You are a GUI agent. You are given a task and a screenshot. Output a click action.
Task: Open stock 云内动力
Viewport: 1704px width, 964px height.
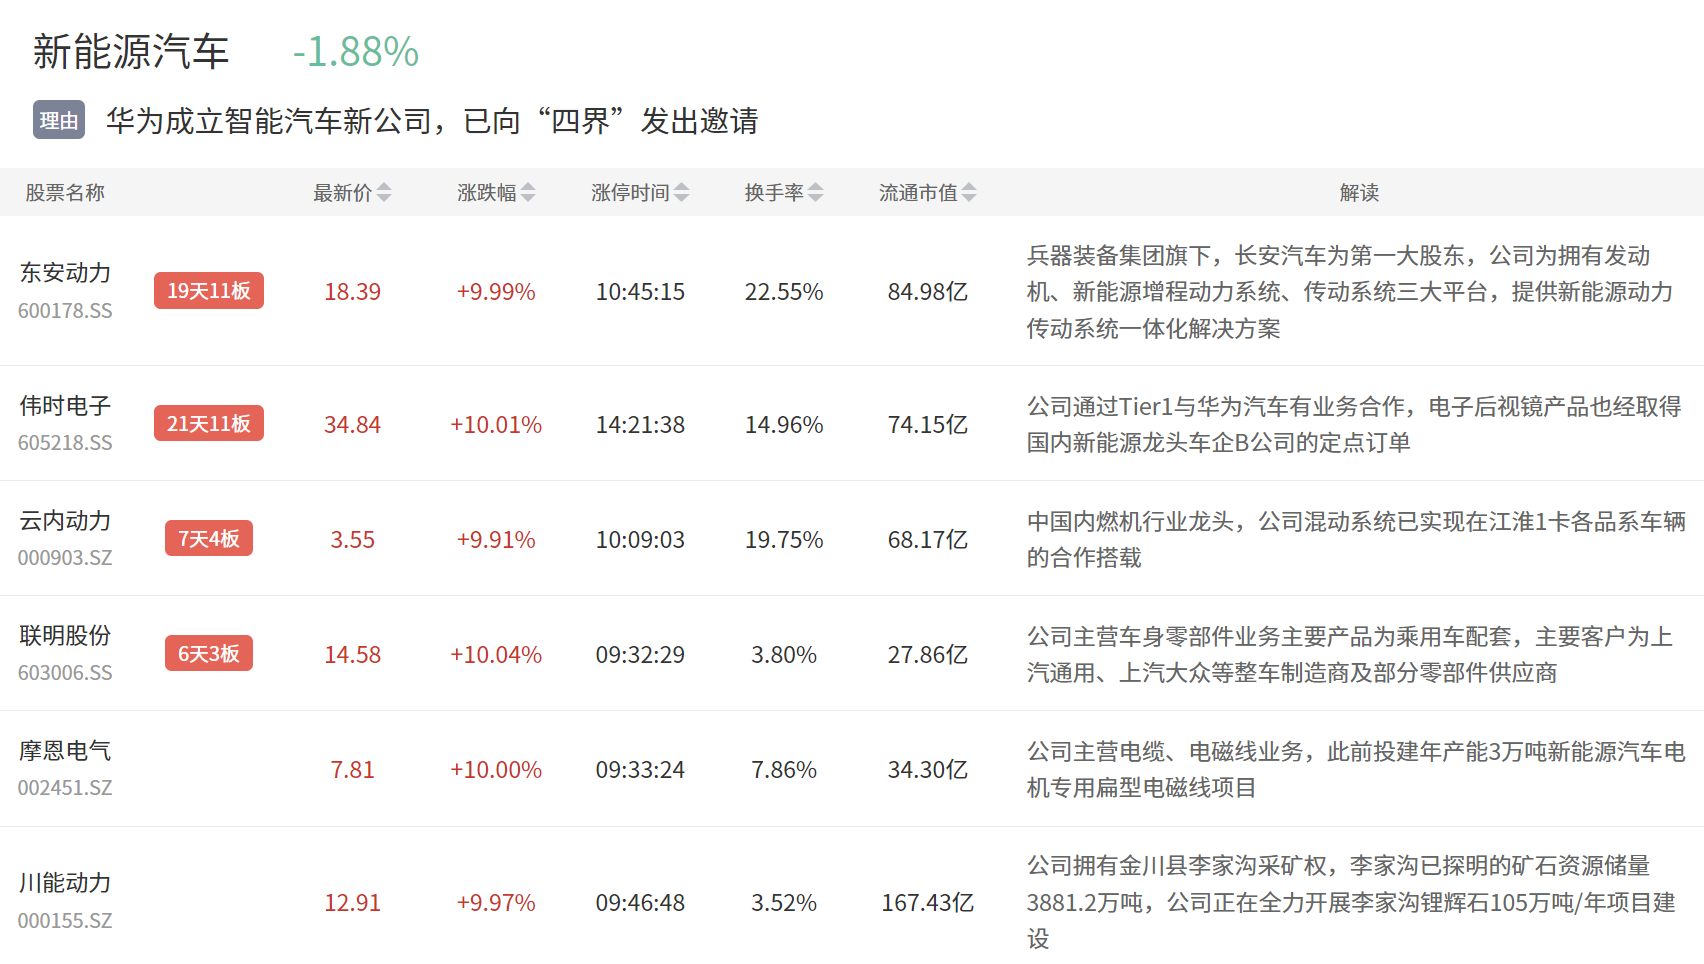[x=65, y=521]
